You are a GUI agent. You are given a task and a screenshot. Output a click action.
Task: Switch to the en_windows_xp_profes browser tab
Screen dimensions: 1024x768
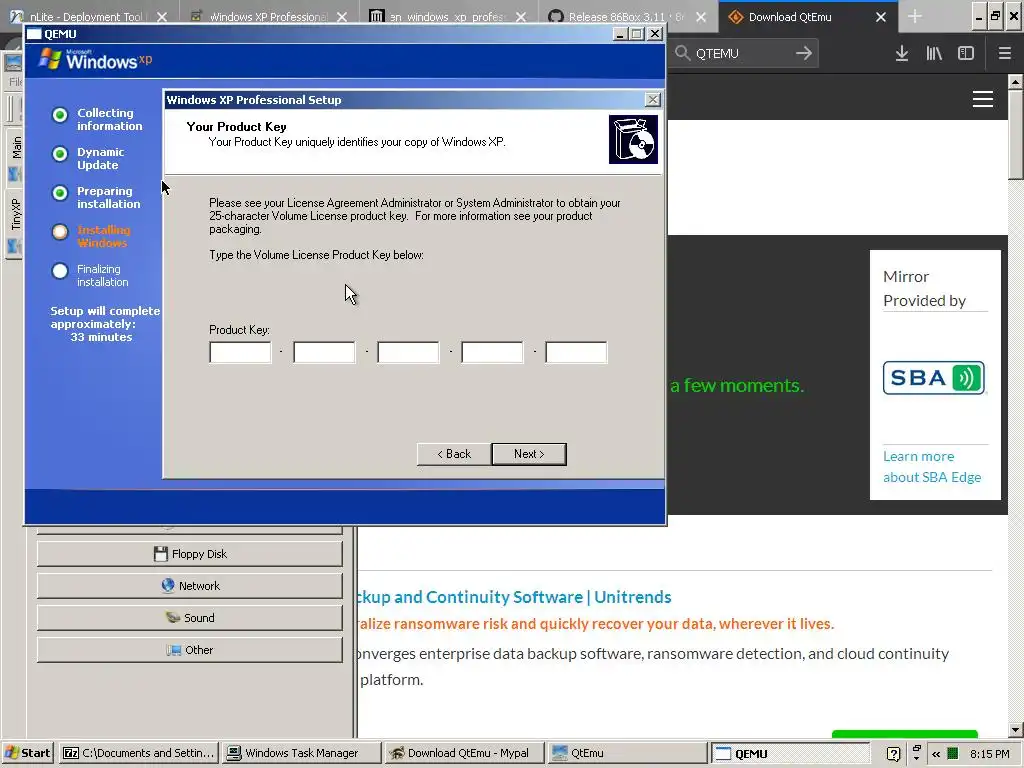(x=448, y=16)
